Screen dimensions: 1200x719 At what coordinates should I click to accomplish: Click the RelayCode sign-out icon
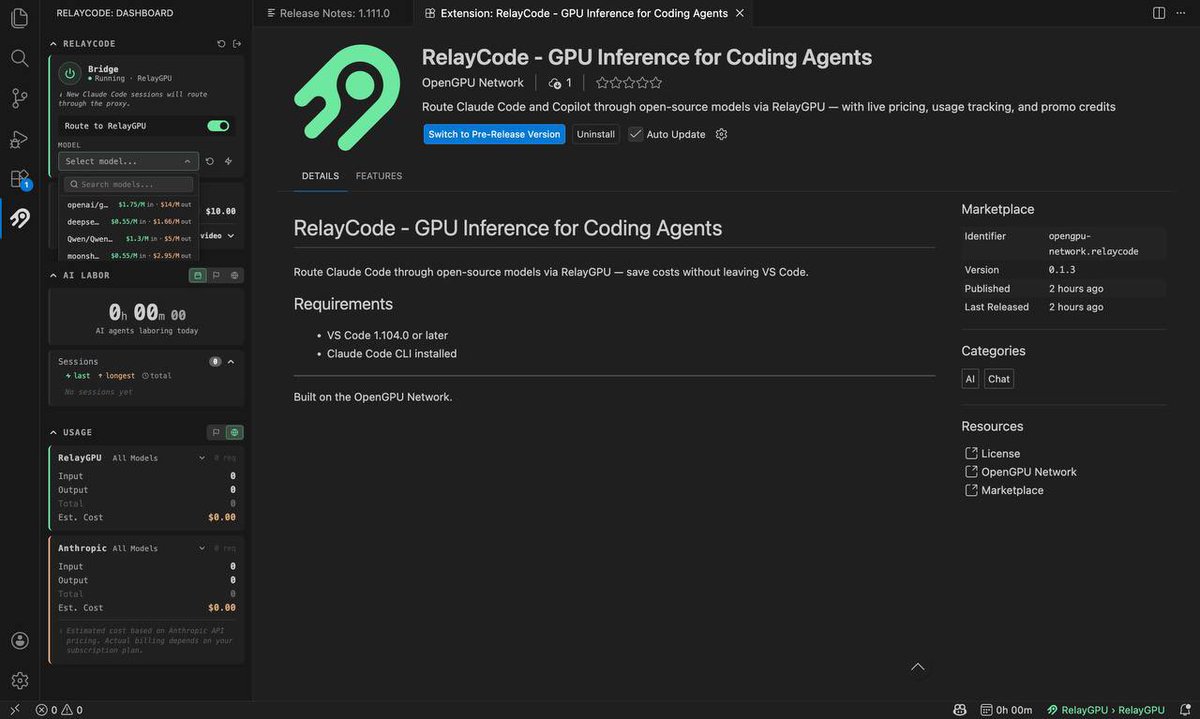[237, 44]
